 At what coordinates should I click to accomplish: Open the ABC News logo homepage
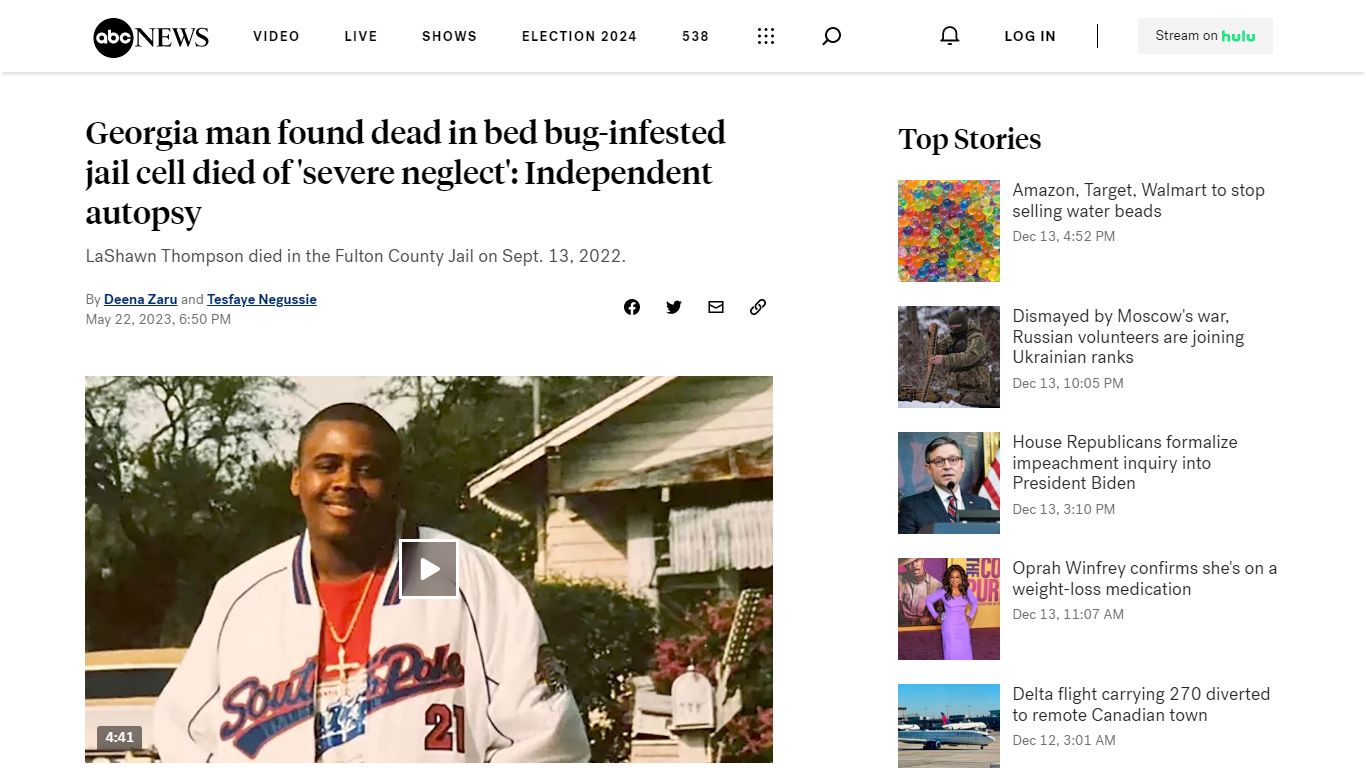point(151,37)
